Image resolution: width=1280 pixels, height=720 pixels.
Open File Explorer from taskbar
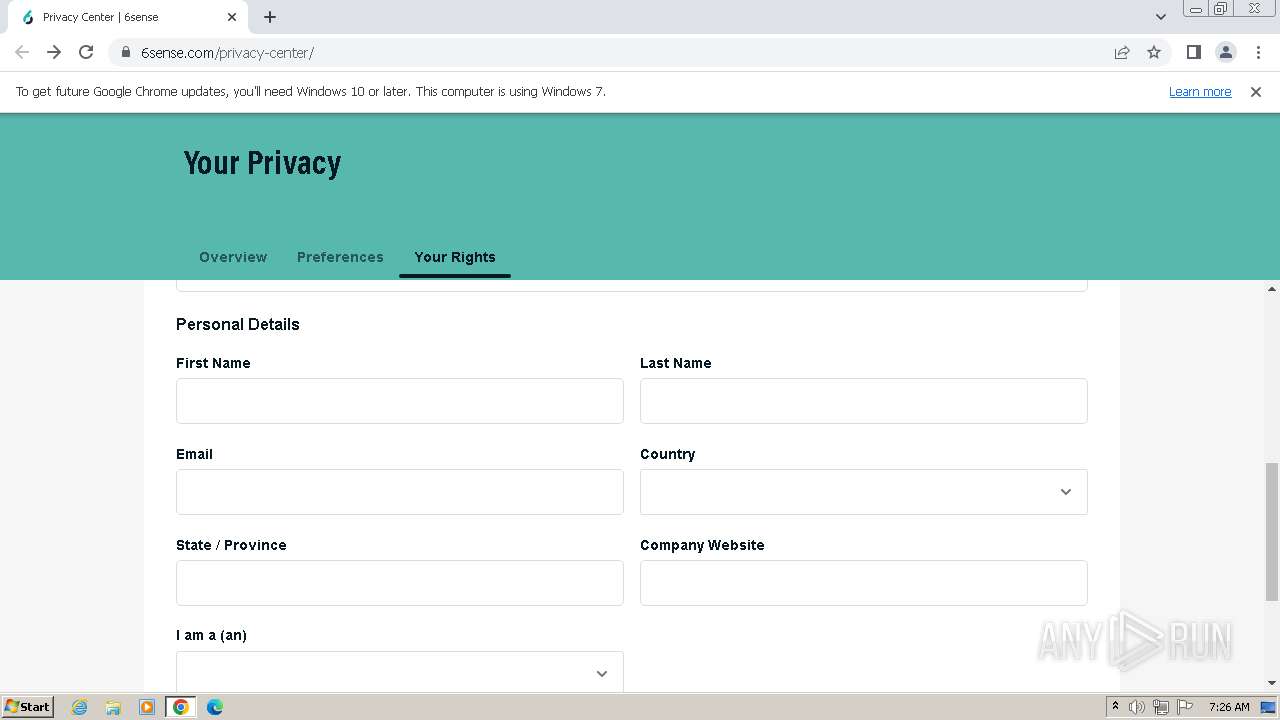pyautogui.click(x=113, y=707)
